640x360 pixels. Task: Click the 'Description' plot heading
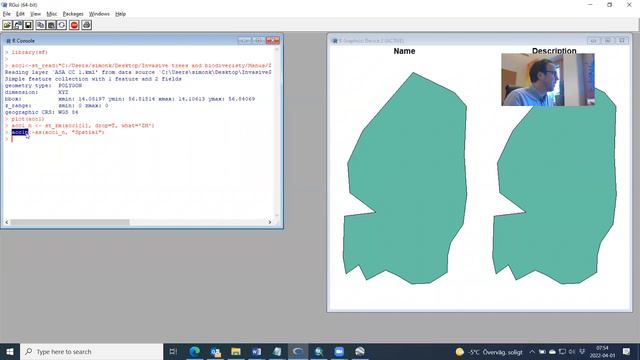point(554,51)
